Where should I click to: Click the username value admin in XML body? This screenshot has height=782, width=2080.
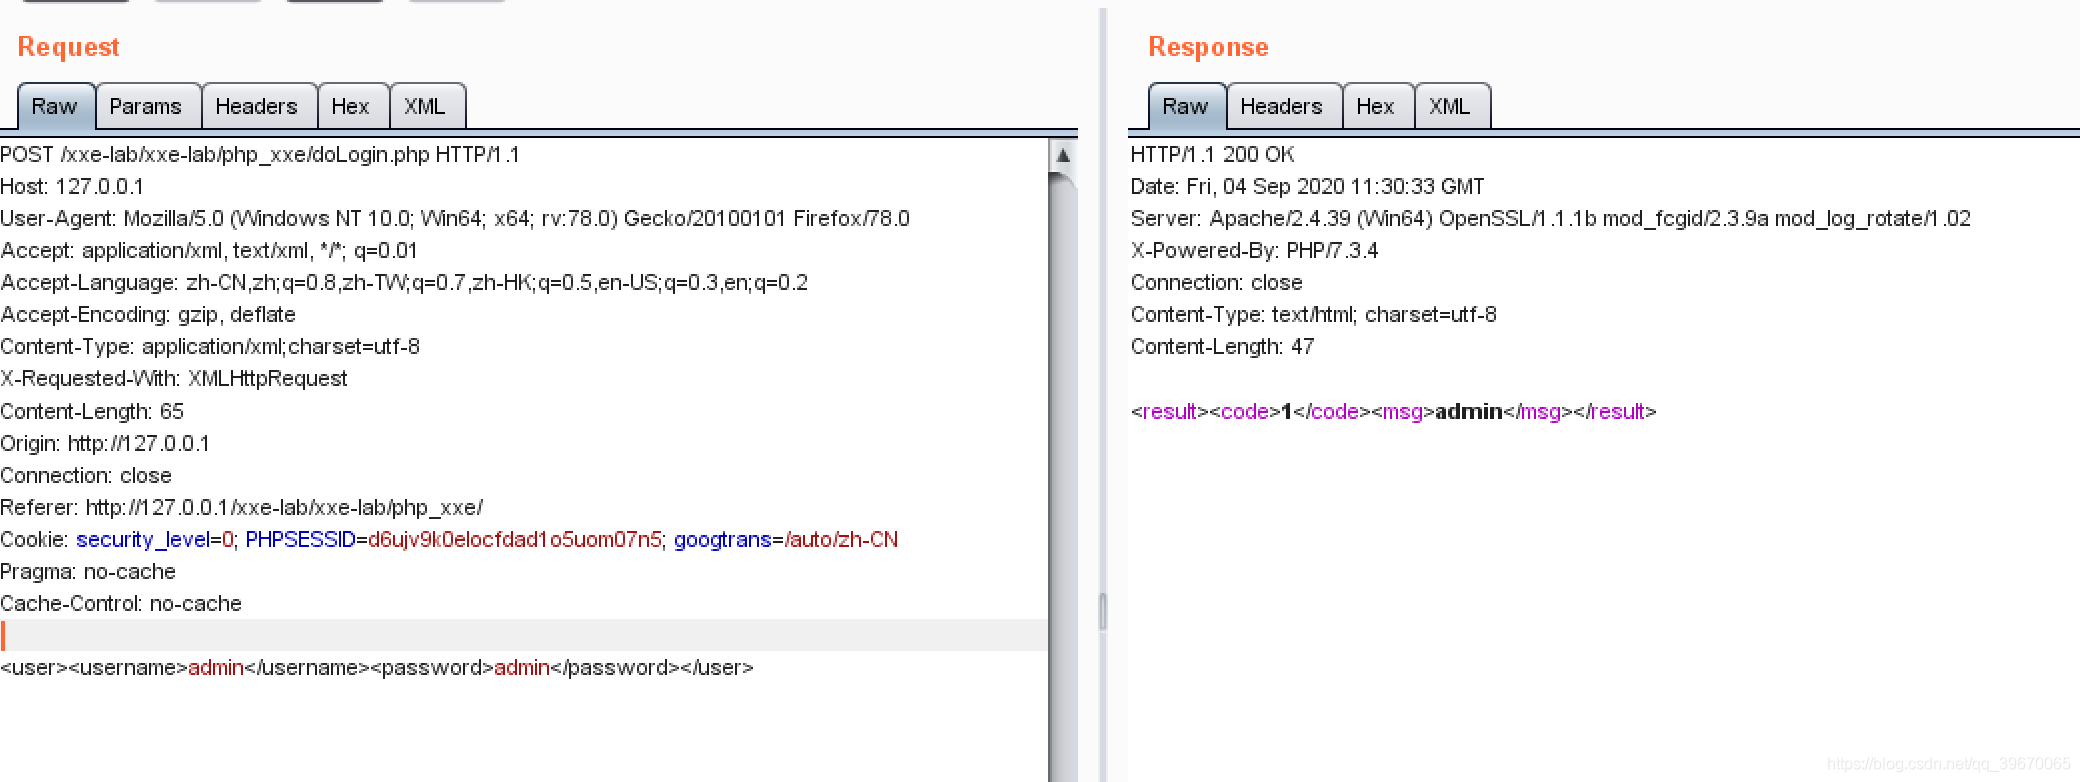(216, 668)
